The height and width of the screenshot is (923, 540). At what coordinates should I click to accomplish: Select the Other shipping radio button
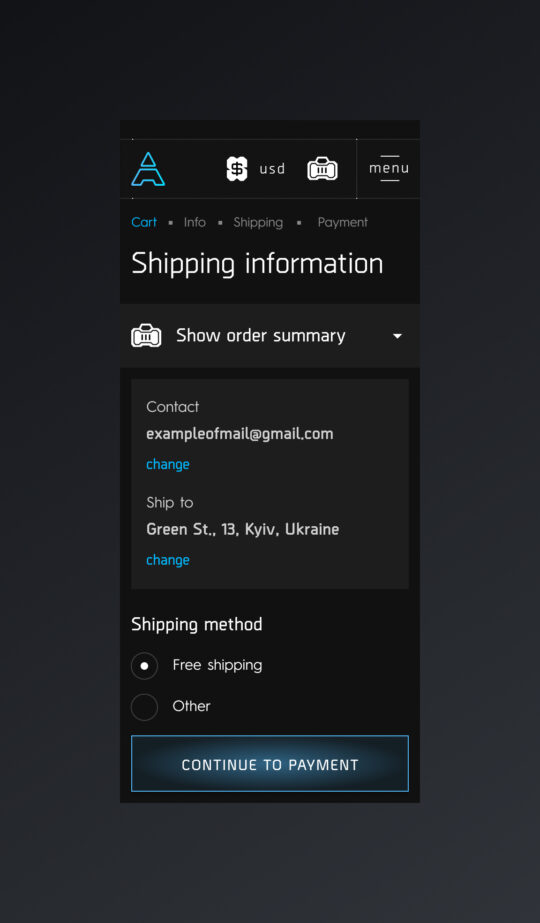pos(144,707)
